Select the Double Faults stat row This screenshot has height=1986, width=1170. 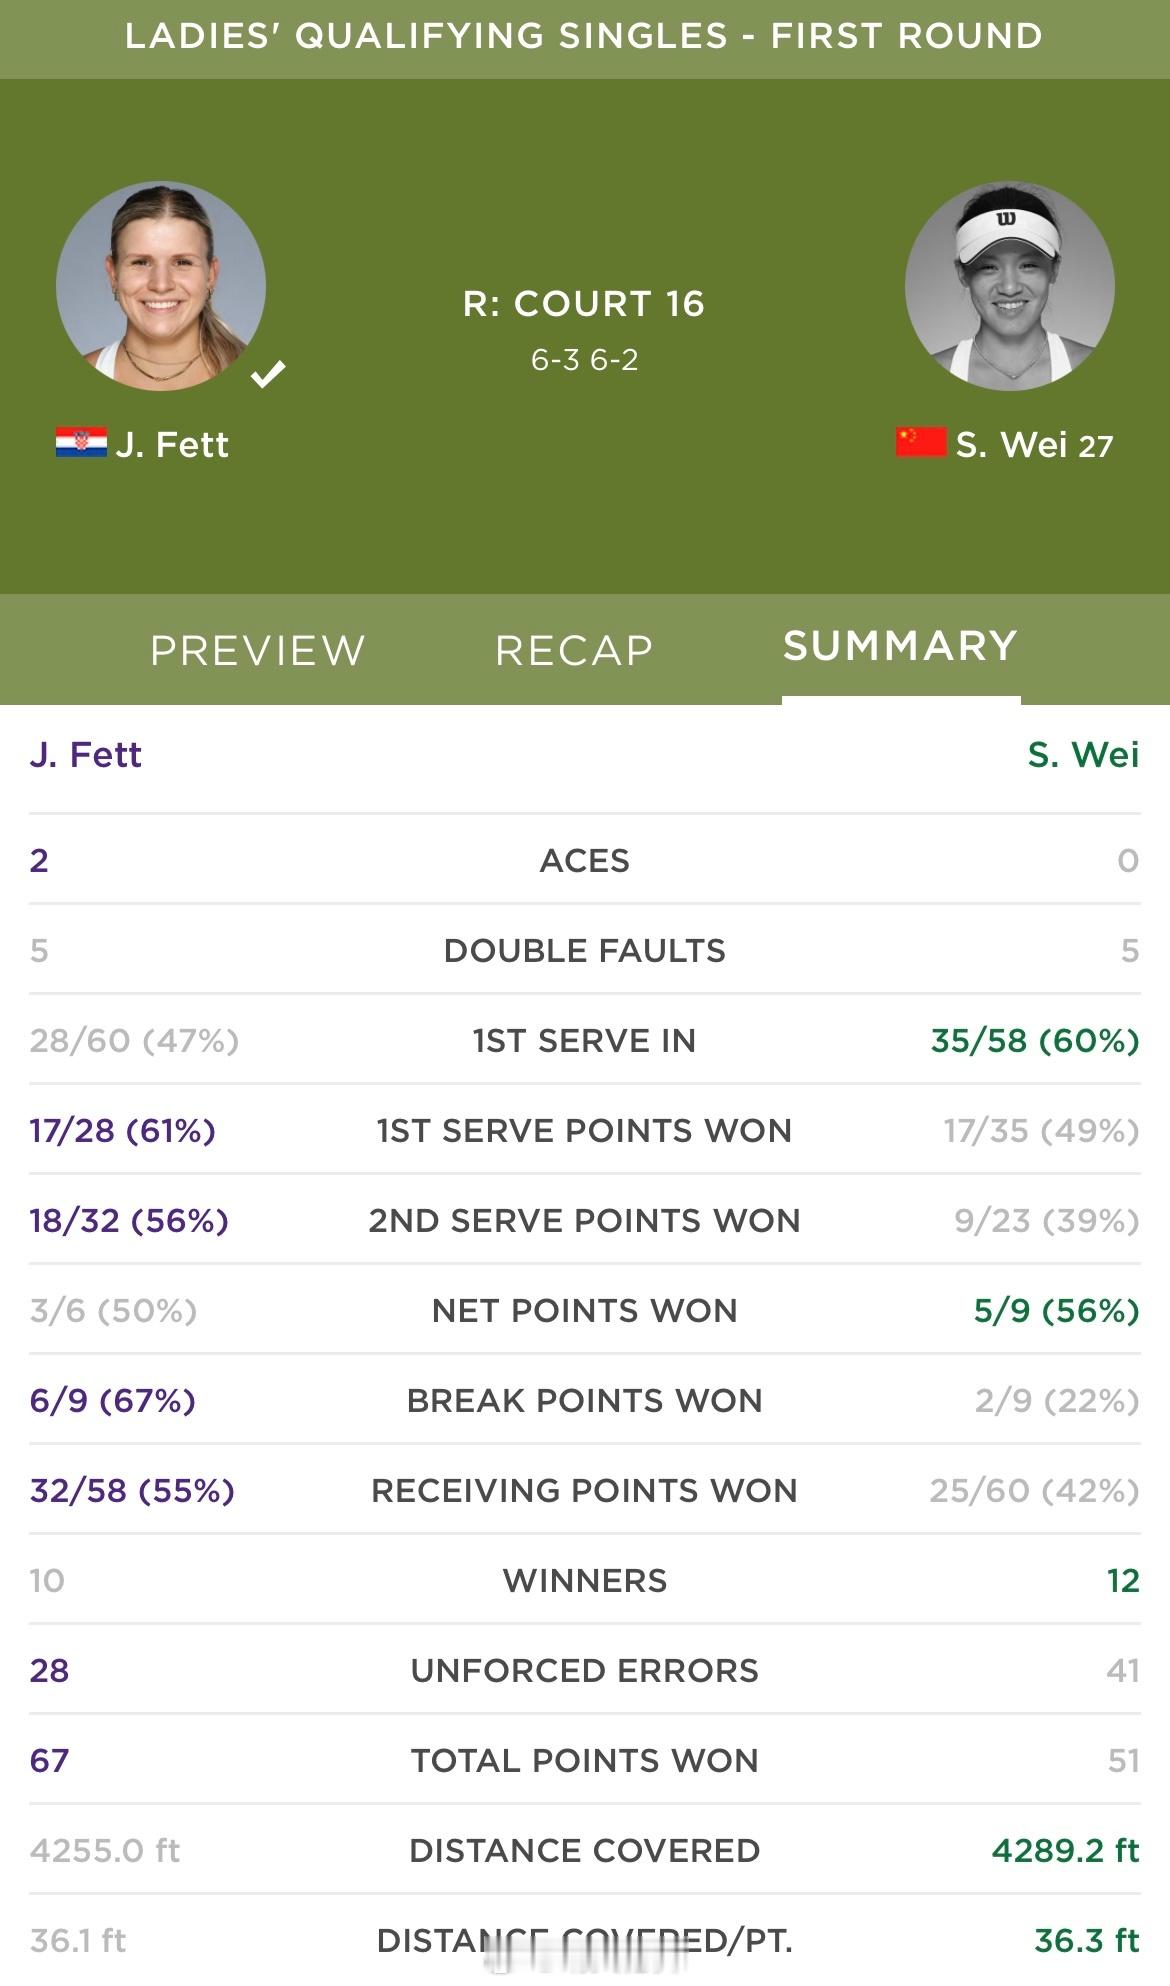[x=585, y=950]
